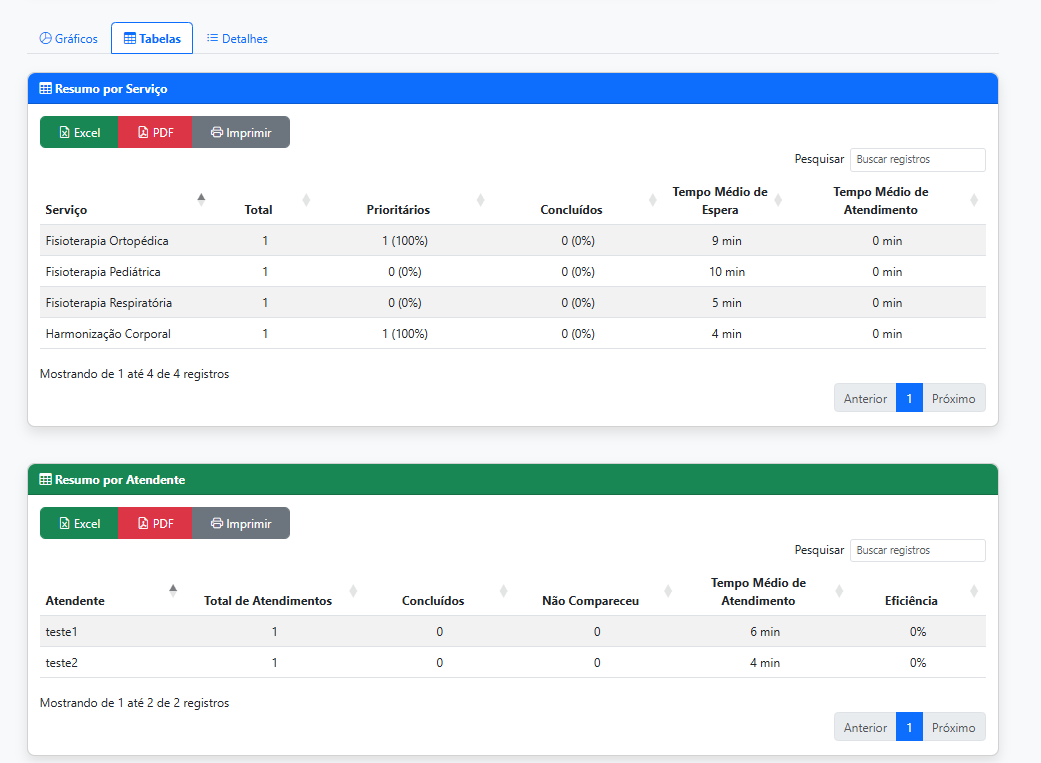Switch to the Detalhes tab
Image resolution: width=1041 pixels, height=763 pixels.
[x=237, y=39]
